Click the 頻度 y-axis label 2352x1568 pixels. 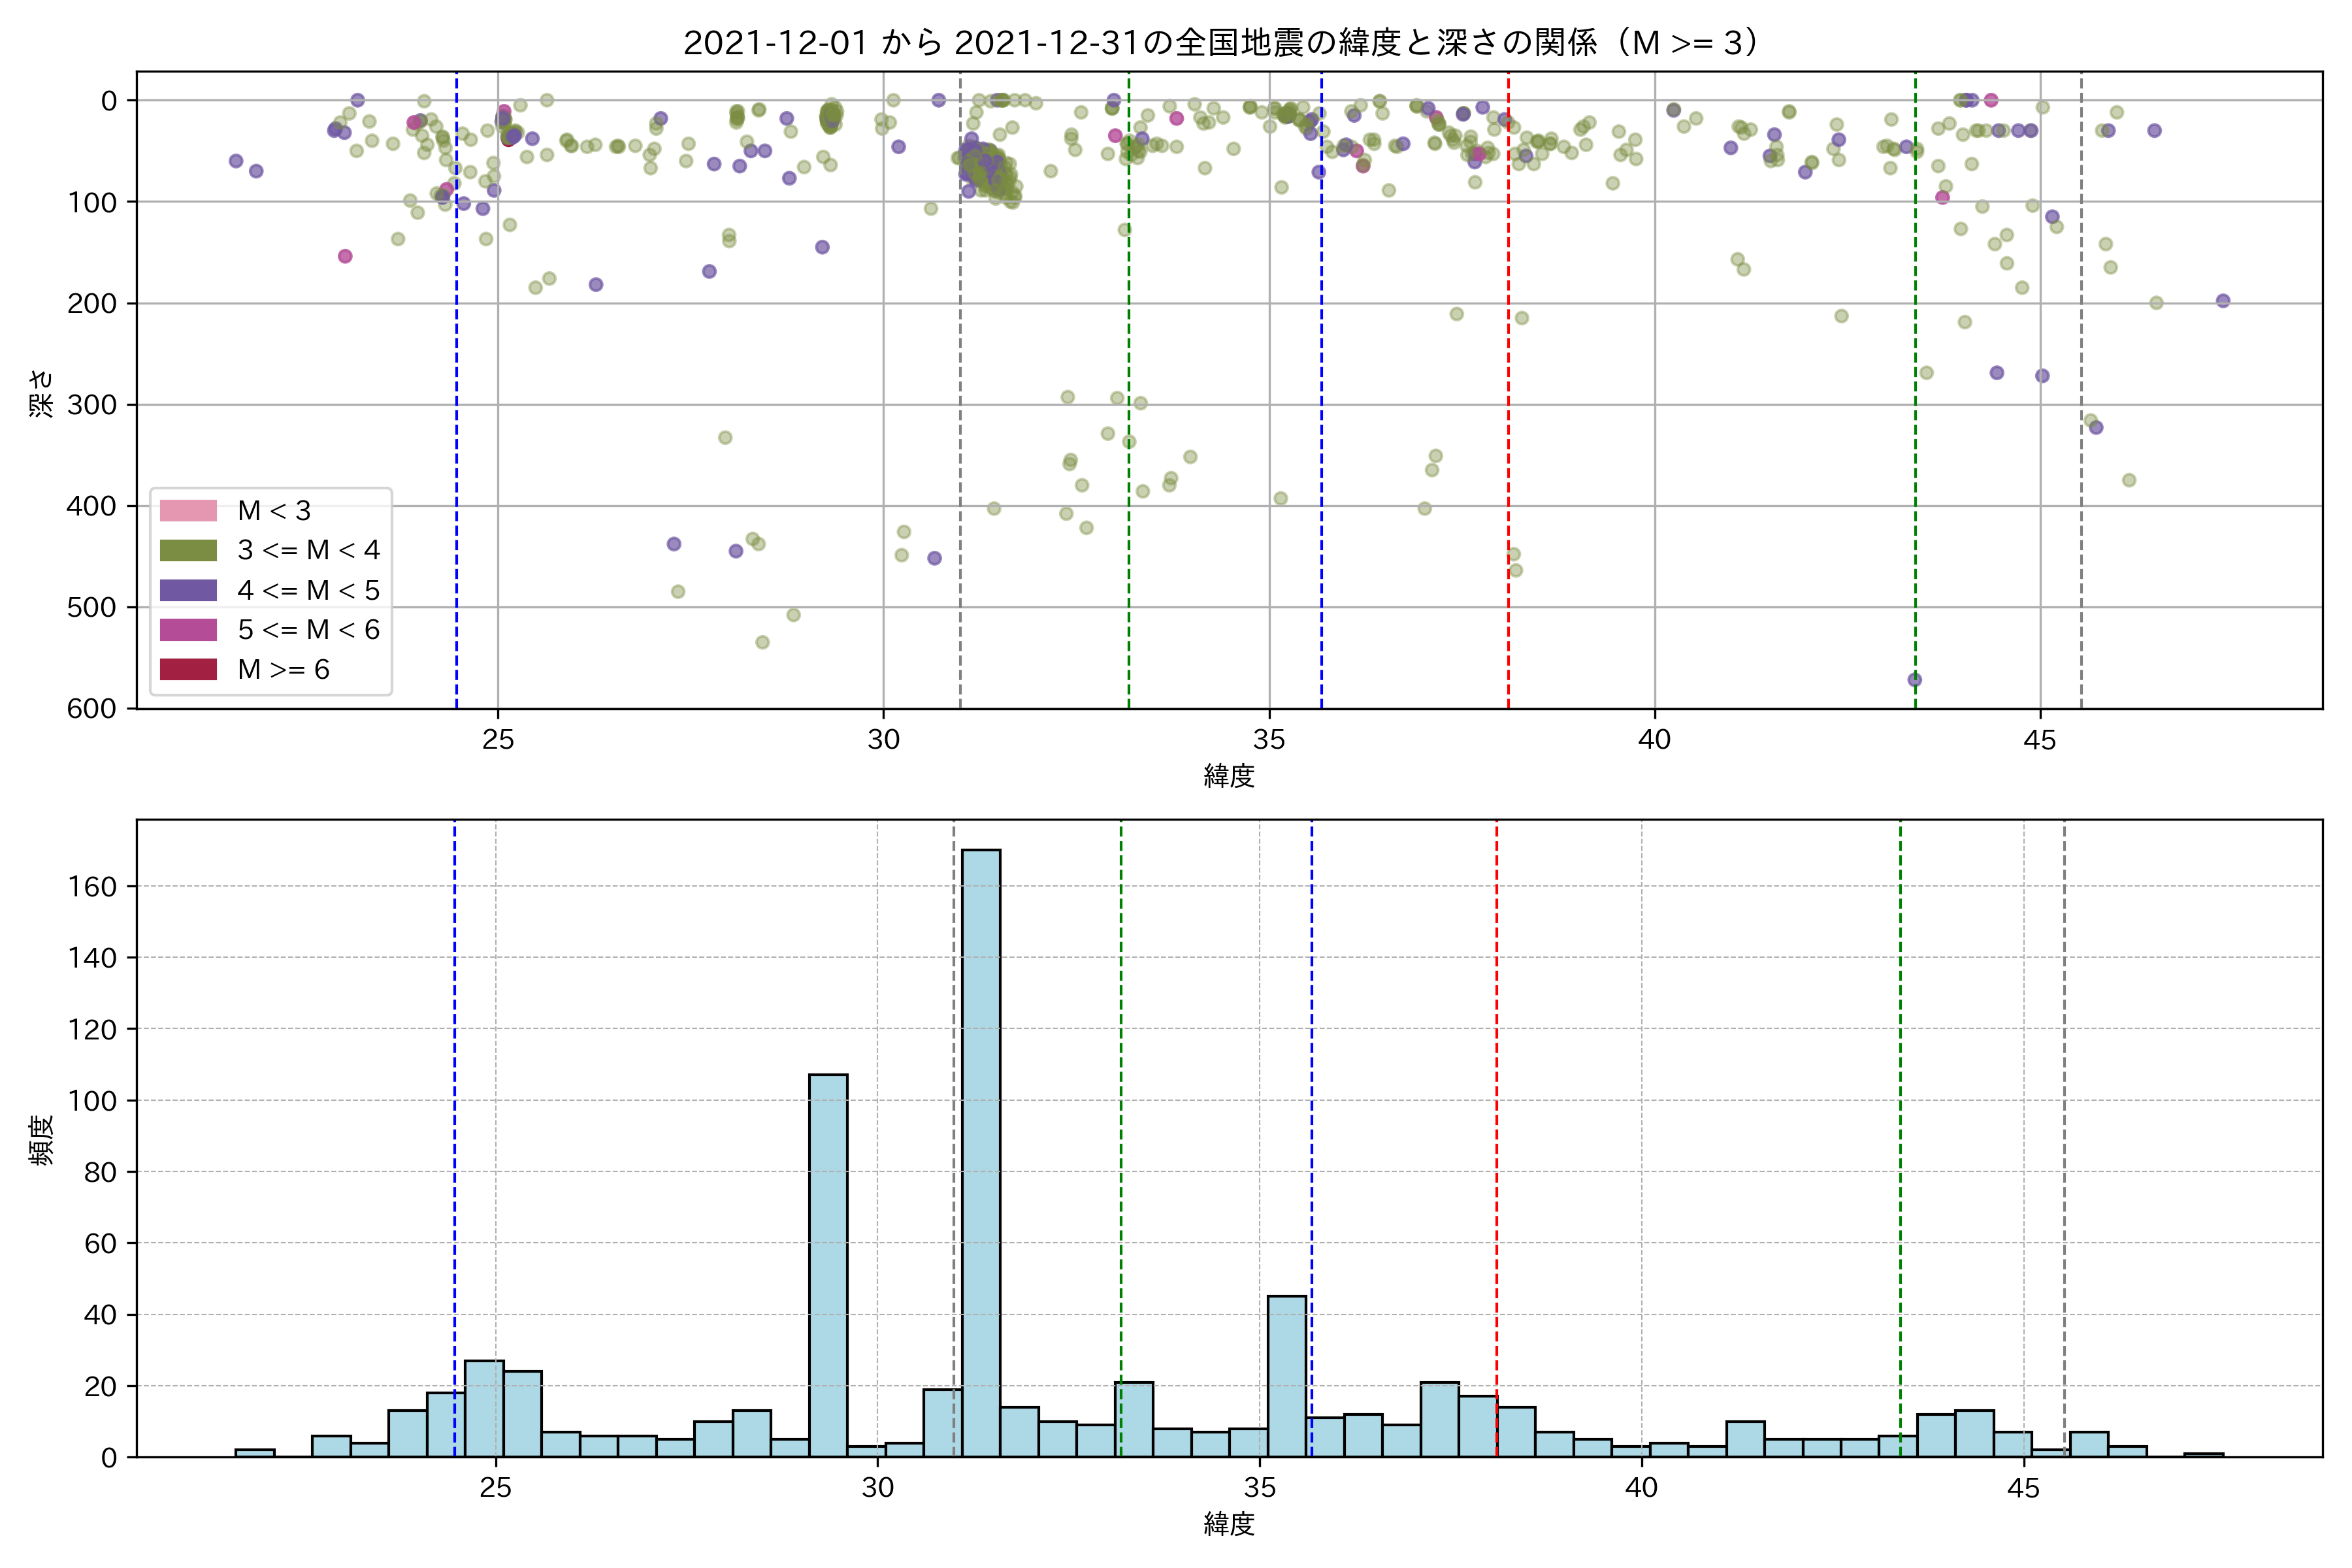(x=42, y=1140)
